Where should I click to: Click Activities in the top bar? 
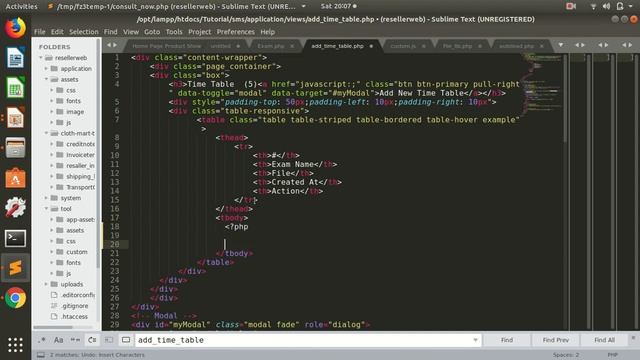click(x=21, y=6)
